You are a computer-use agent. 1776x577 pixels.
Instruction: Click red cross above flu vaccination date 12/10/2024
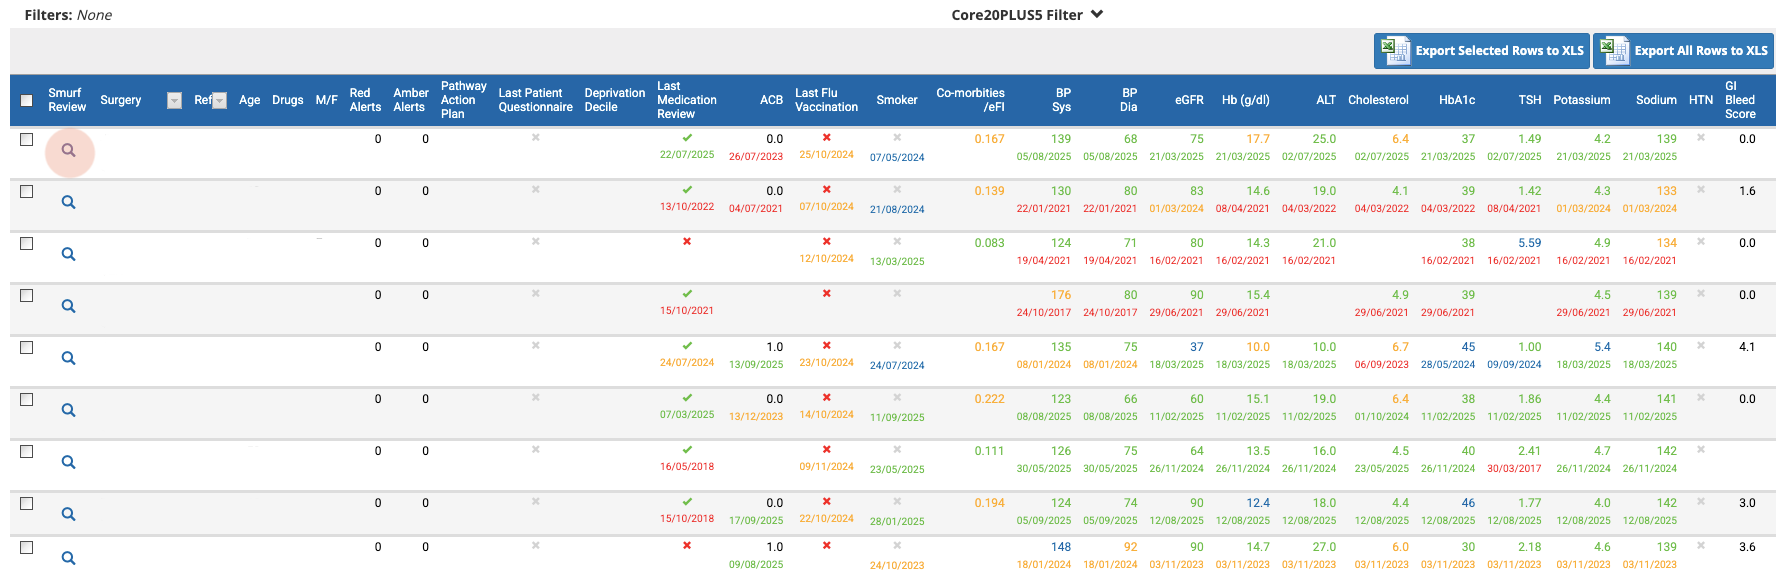coord(826,242)
